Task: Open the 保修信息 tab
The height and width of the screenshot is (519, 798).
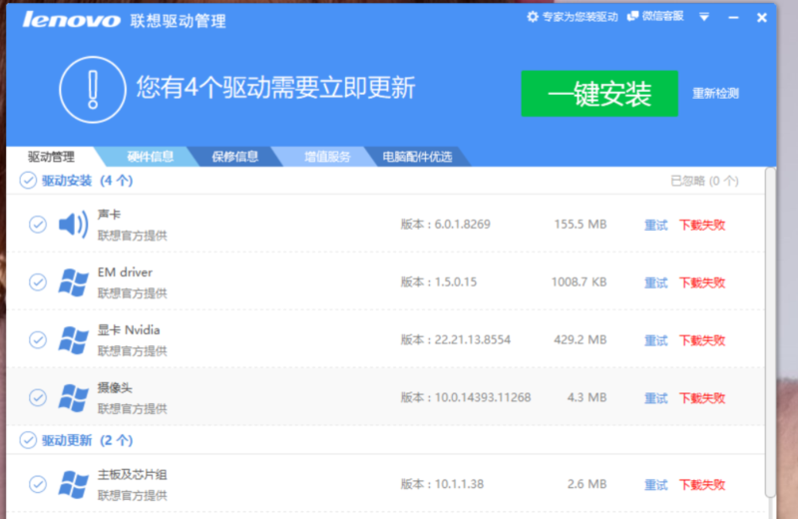Action: coord(236,157)
